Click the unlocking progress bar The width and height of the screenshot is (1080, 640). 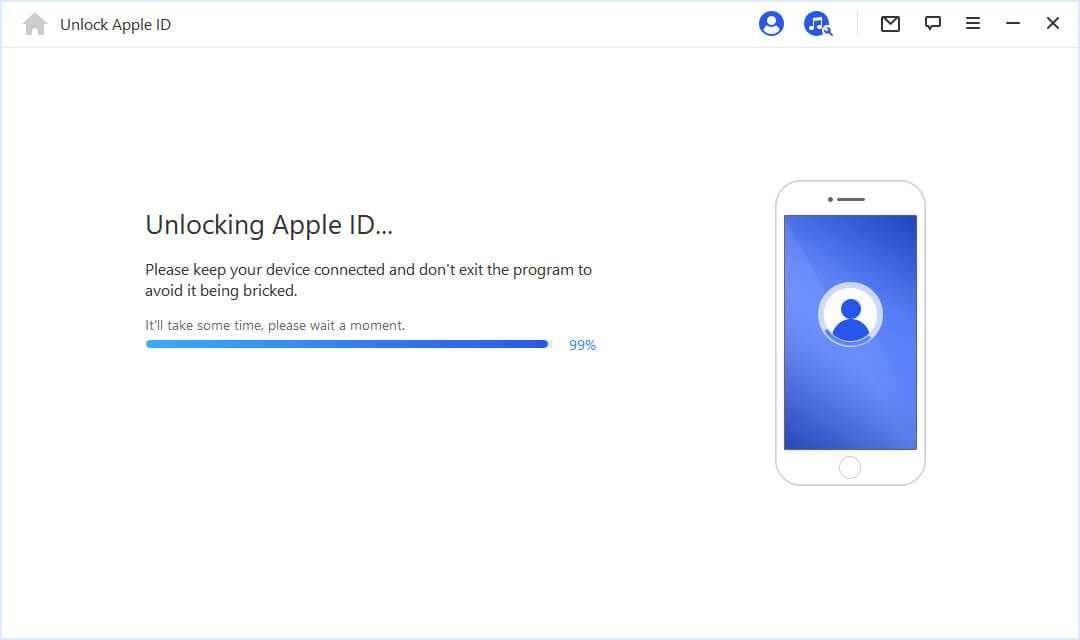pos(348,344)
